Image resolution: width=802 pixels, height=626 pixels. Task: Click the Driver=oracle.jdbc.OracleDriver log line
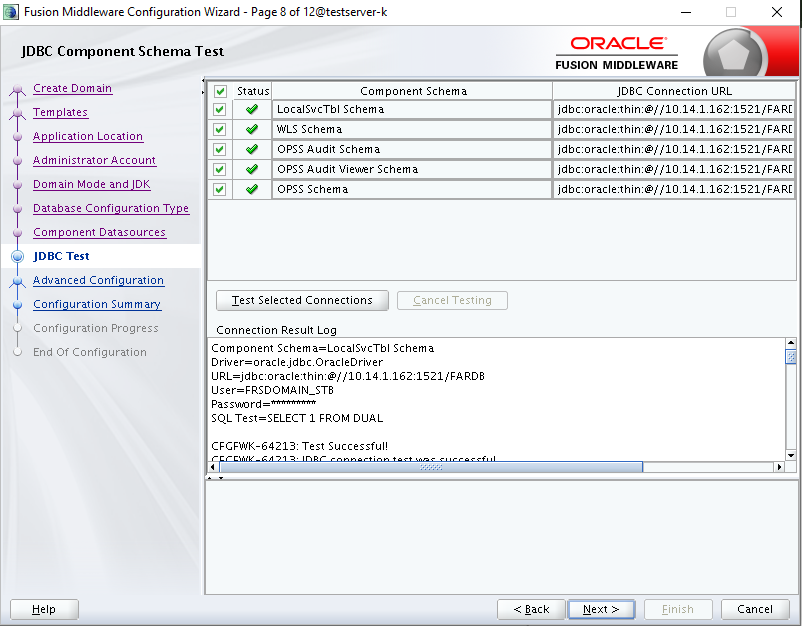click(x=297, y=362)
